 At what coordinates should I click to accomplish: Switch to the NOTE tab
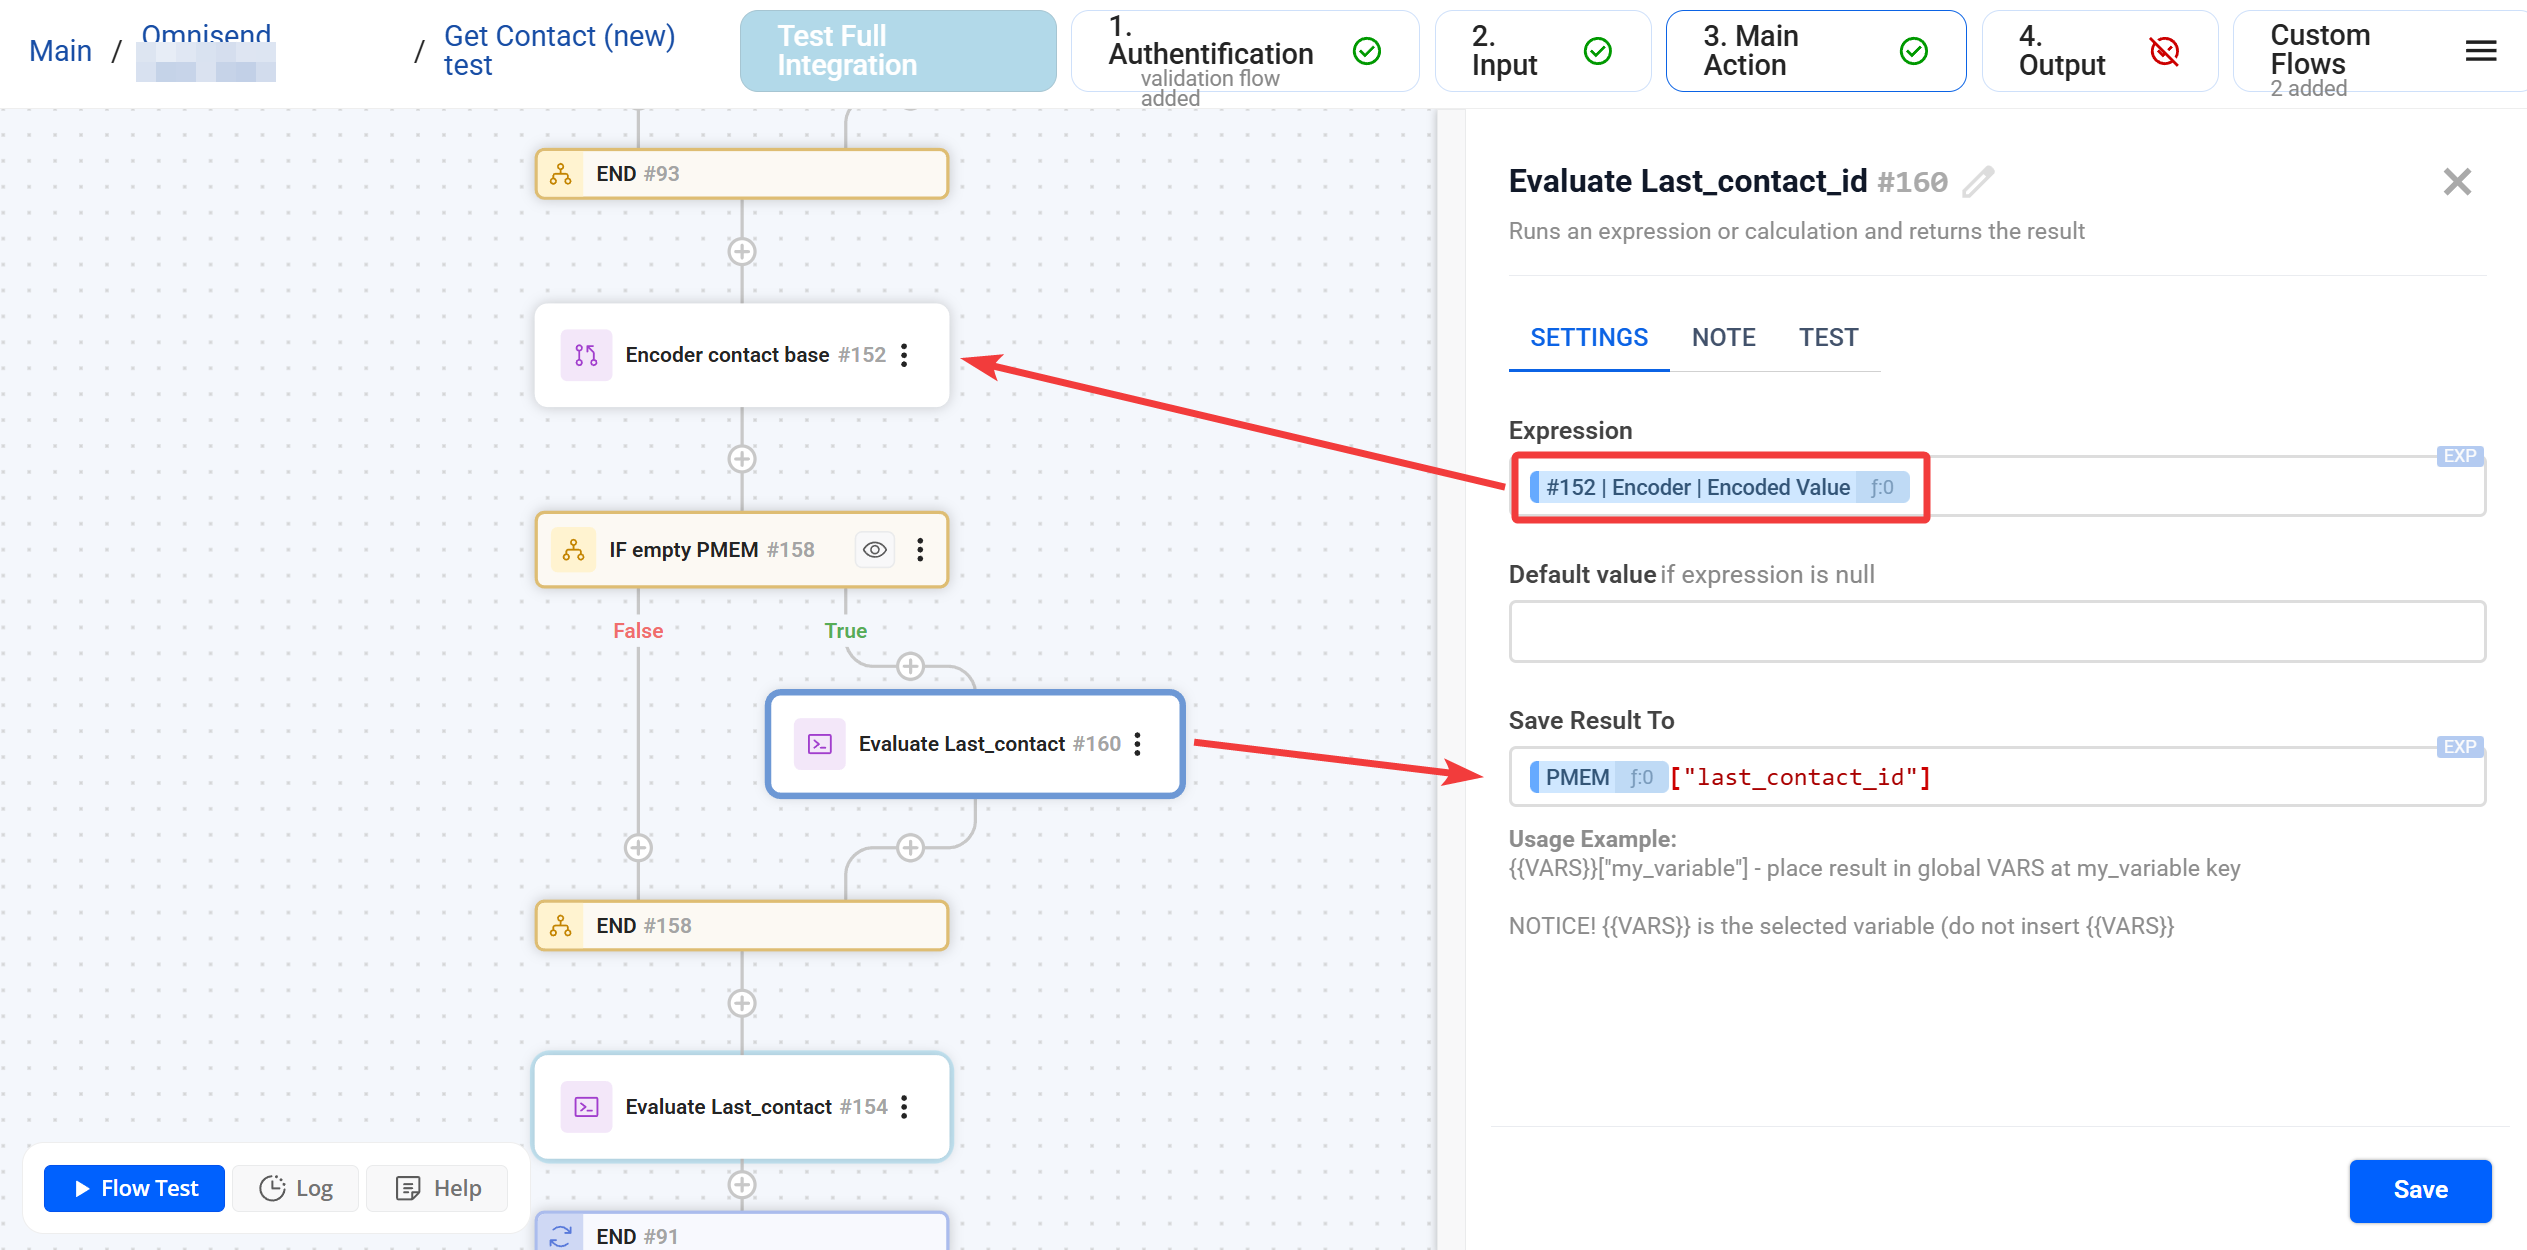[1723, 337]
